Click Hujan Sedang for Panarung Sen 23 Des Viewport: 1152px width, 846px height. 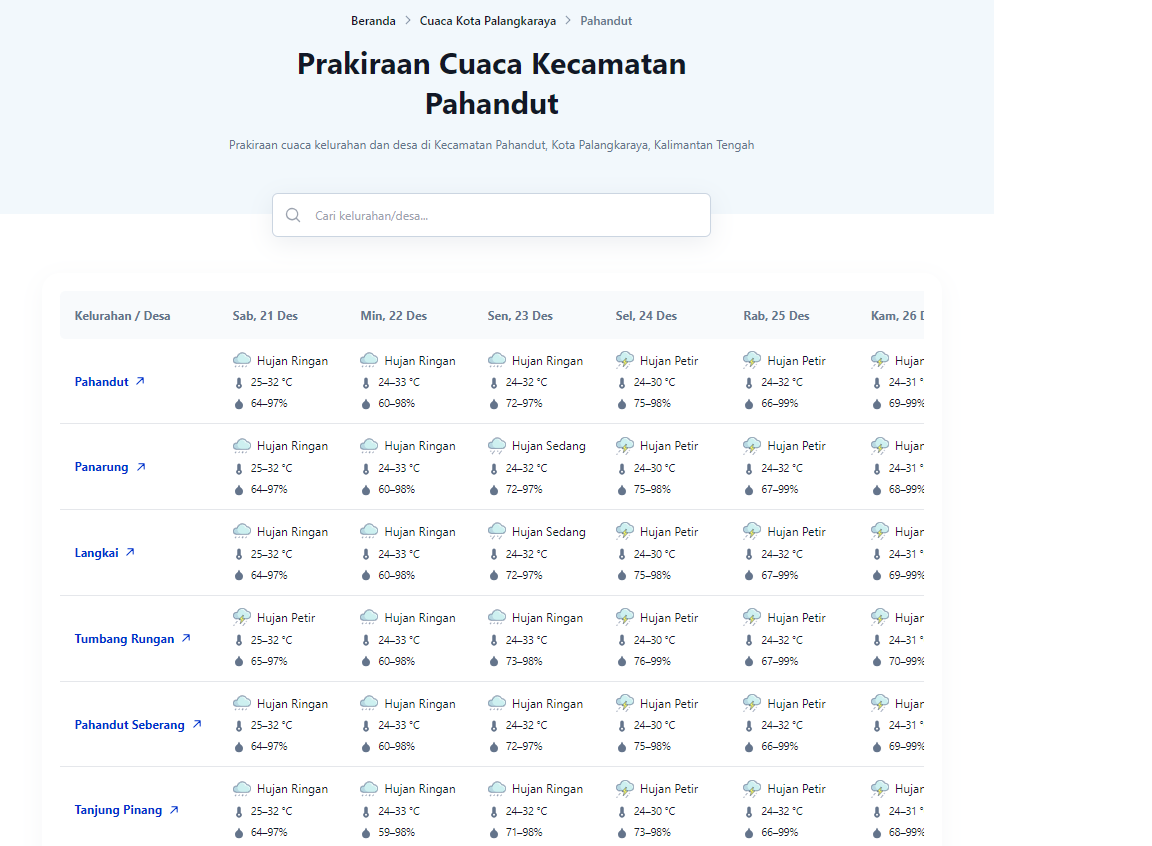549,446
